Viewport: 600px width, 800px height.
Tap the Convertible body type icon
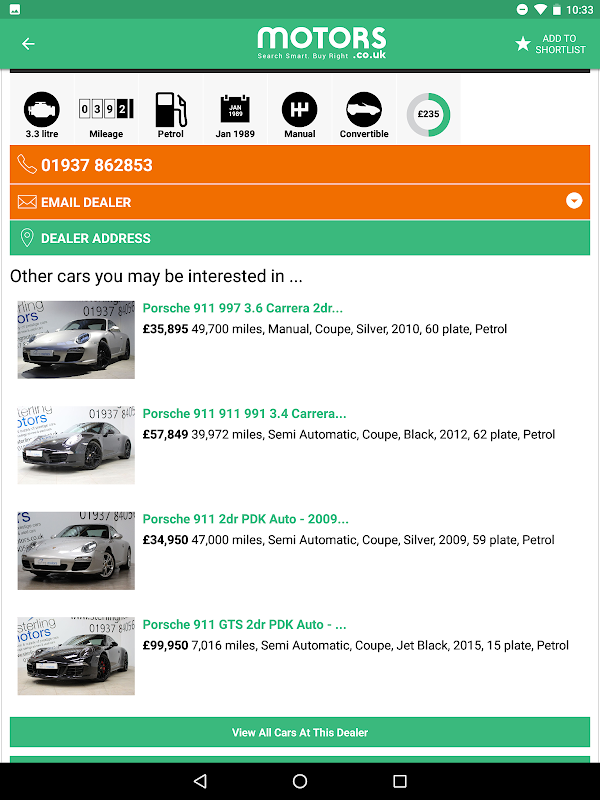364,109
